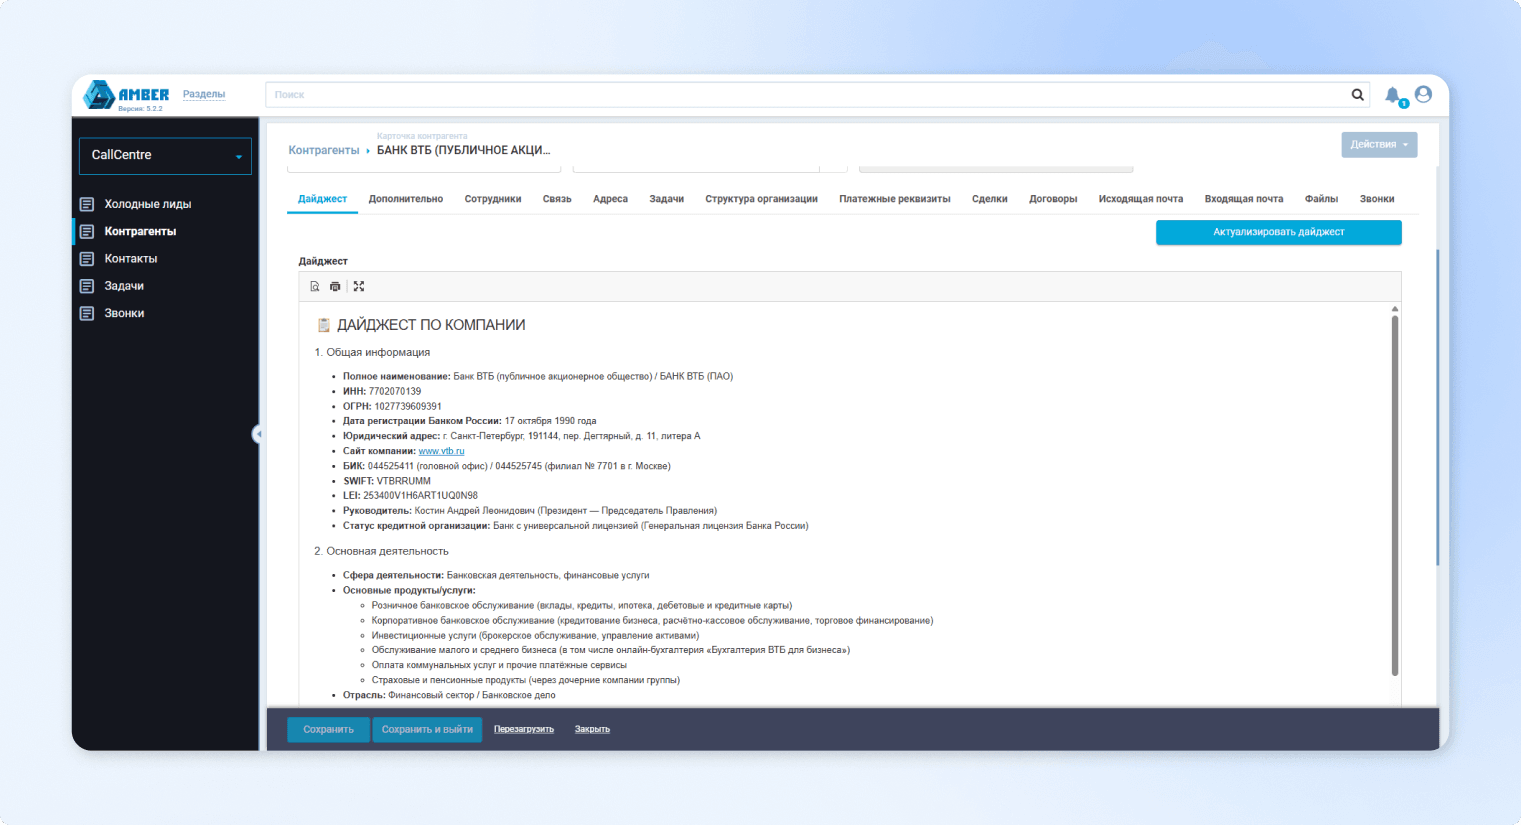This screenshot has height=825, width=1521.
Task: Click Сохранить и выйти button
Action: coord(427,730)
